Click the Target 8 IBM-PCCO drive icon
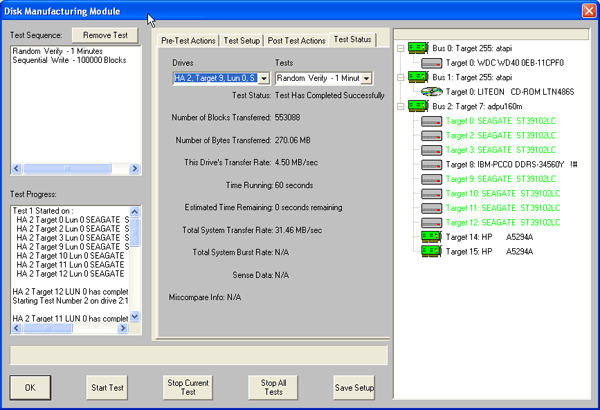Viewport: 600px width, 410px height. pos(432,164)
